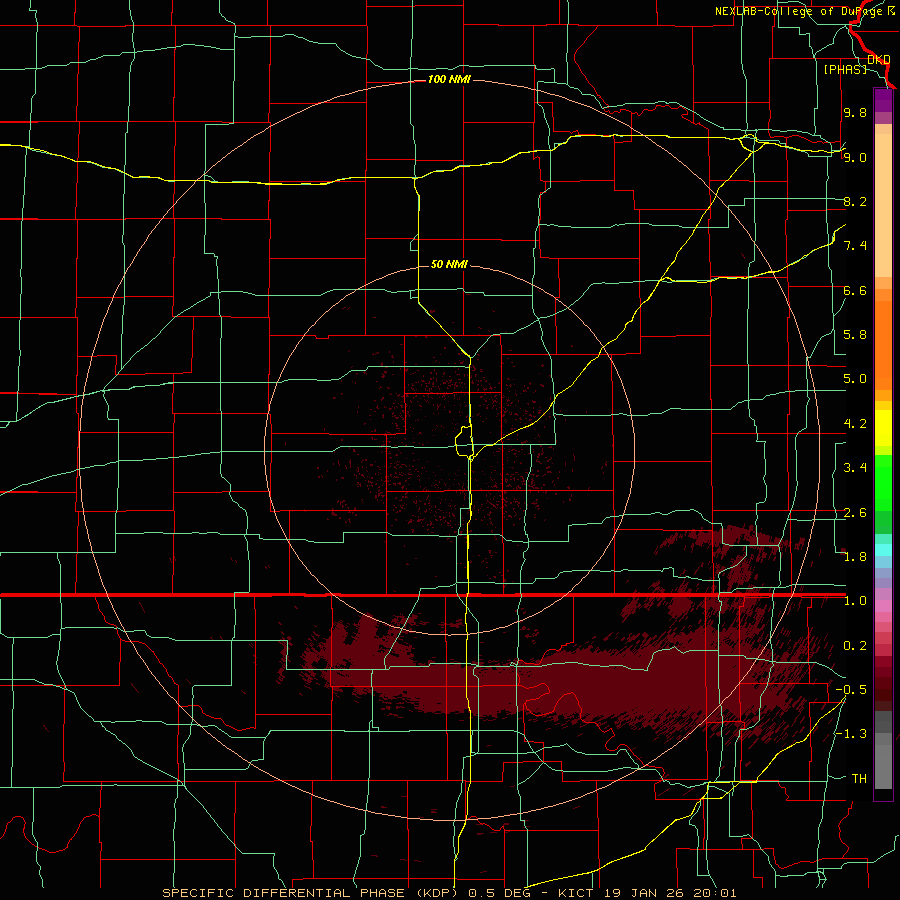Click the 100 NMI range ring label
Image resolution: width=900 pixels, height=900 pixels.
click(x=449, y=79)
